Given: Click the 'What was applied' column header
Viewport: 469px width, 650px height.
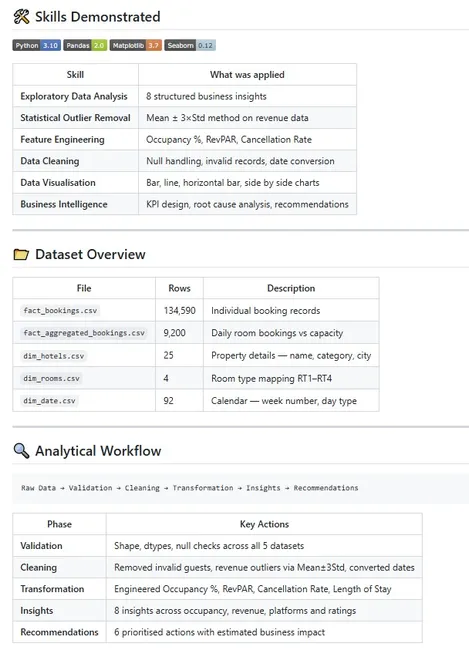Looking at the screenshot, I should pyautogui.click(x=247, y=75).
